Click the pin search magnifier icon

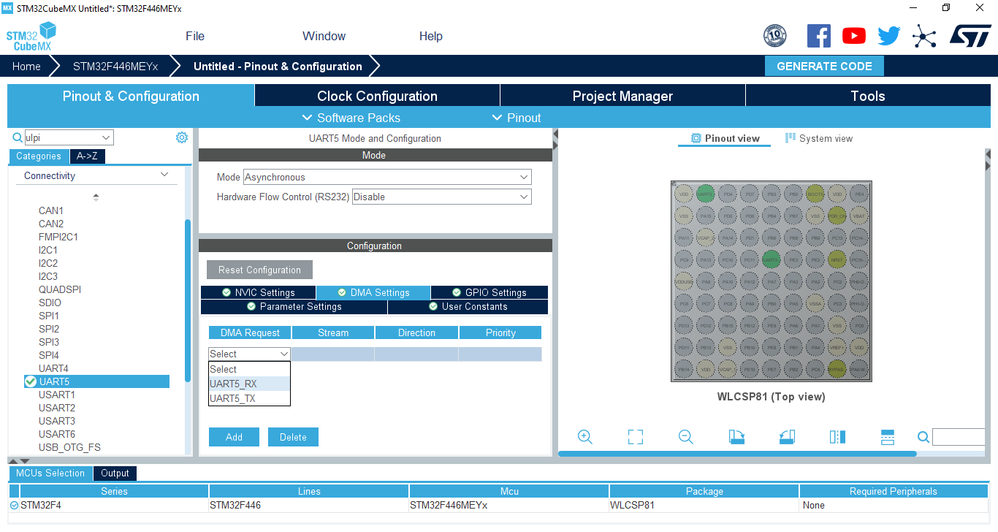click(x=923, y=437)
